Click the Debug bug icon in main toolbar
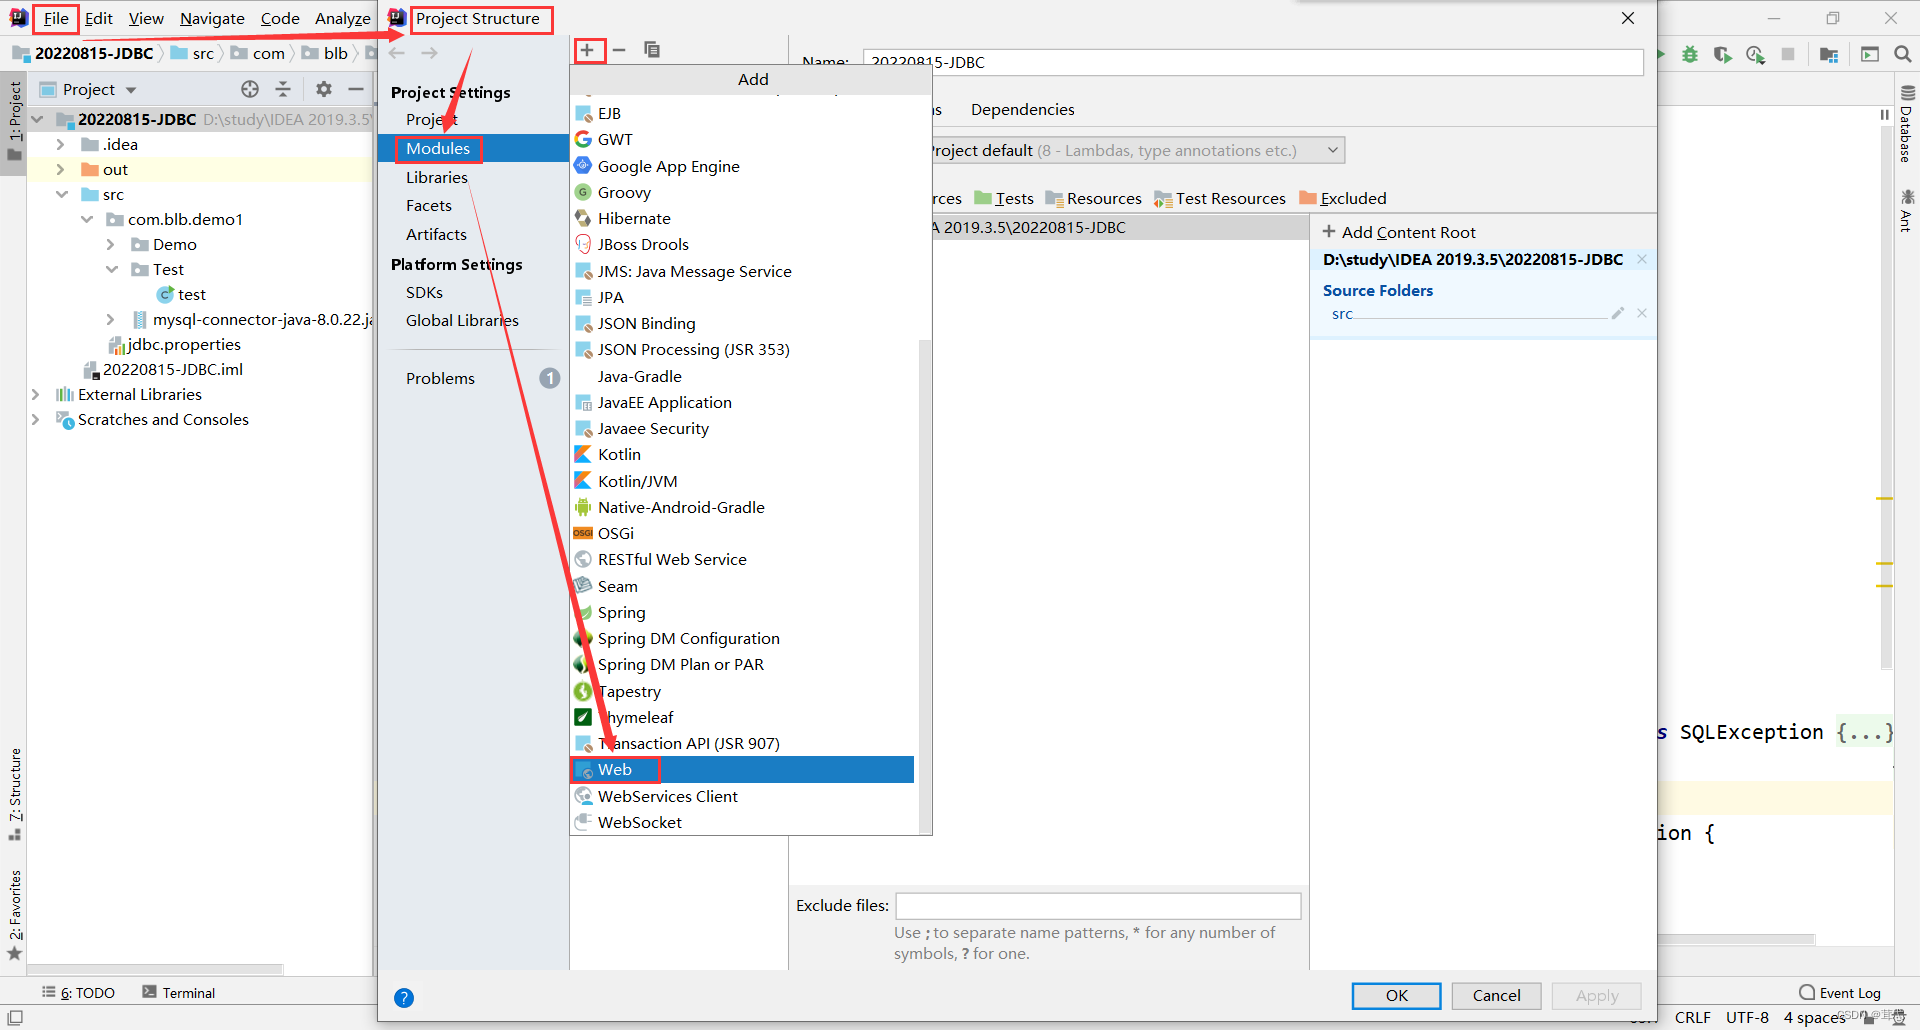 point(1690,55)
